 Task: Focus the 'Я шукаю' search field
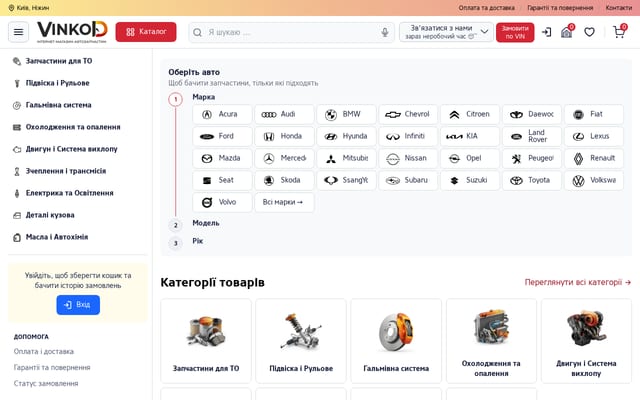click(292, 32)
